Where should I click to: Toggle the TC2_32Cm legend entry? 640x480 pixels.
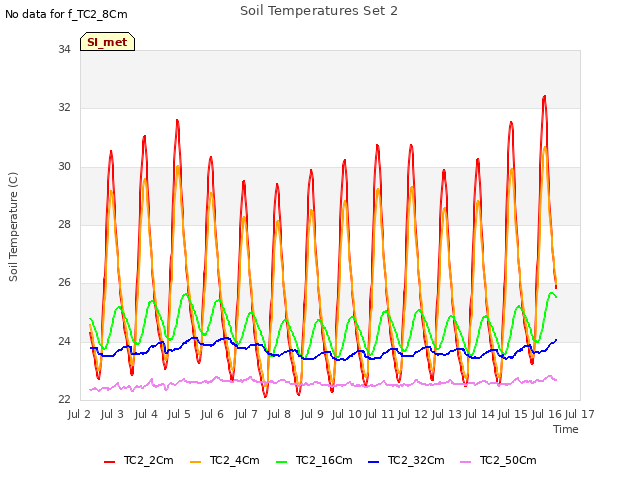[x=406, y=460]
